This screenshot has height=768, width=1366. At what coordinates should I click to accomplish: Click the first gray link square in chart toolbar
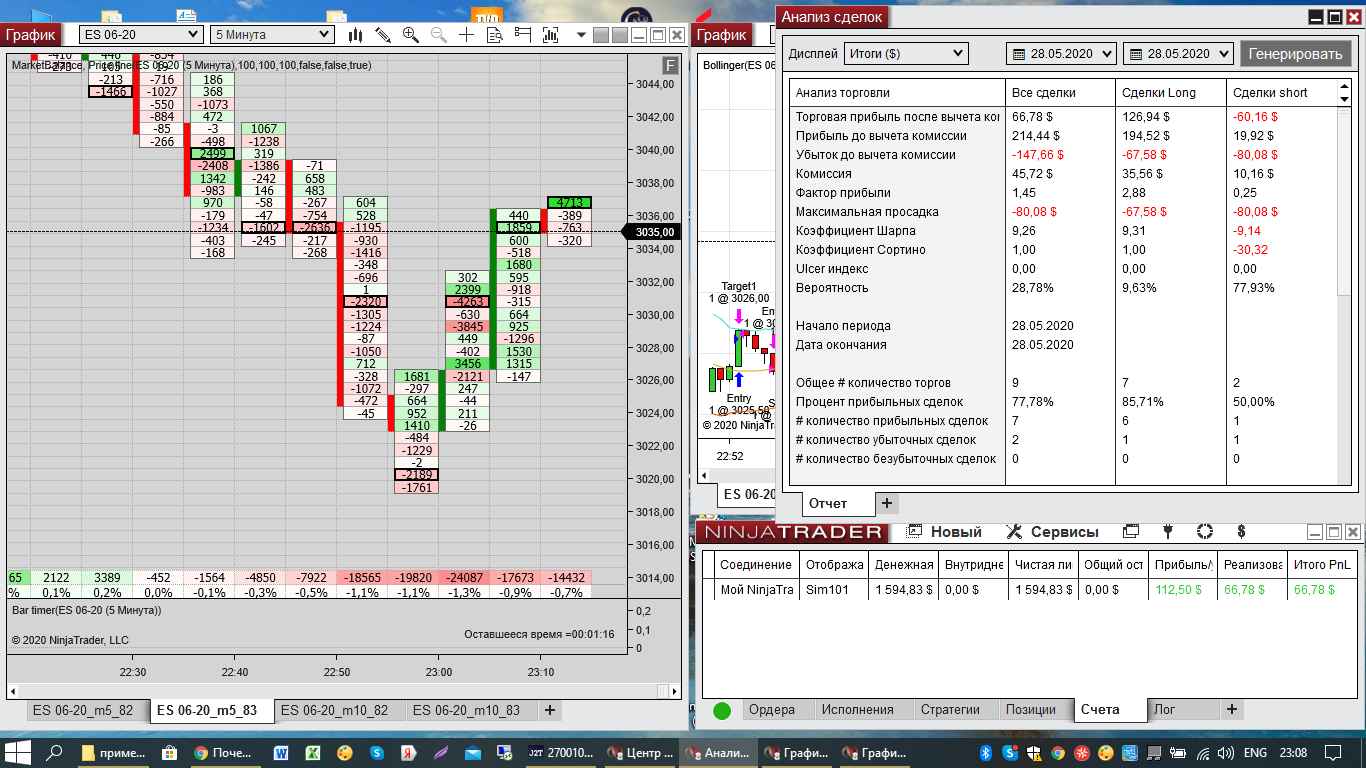click(601, 35)
